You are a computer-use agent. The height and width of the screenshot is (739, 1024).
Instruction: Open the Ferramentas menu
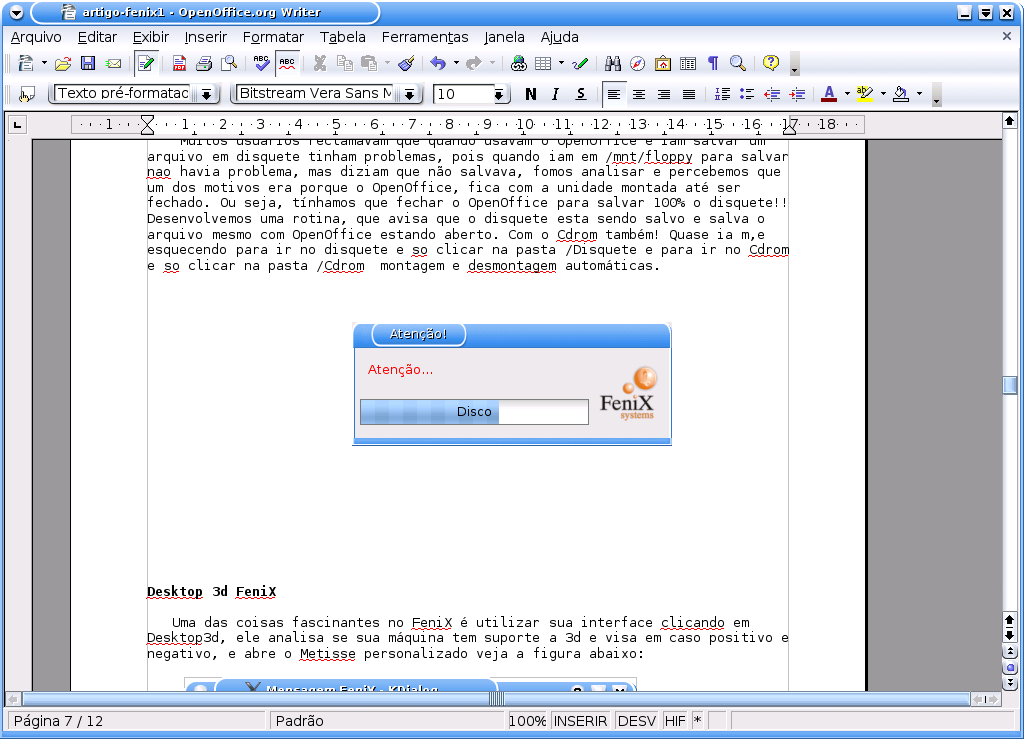pyautogui.click(x=425, y=37)
